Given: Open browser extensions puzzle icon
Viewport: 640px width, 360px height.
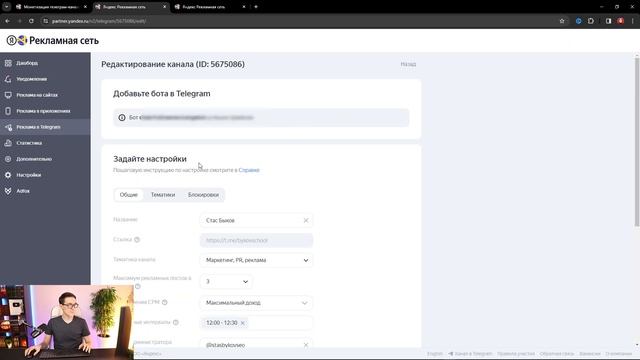Looking at the screenshot, I should tap(591, 21).
